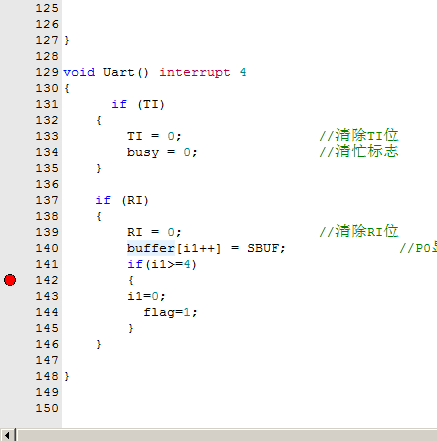The width and height of the screenshot is (437, 441).
Task: Click the green comment on line 133
Action: click(359, 136)
